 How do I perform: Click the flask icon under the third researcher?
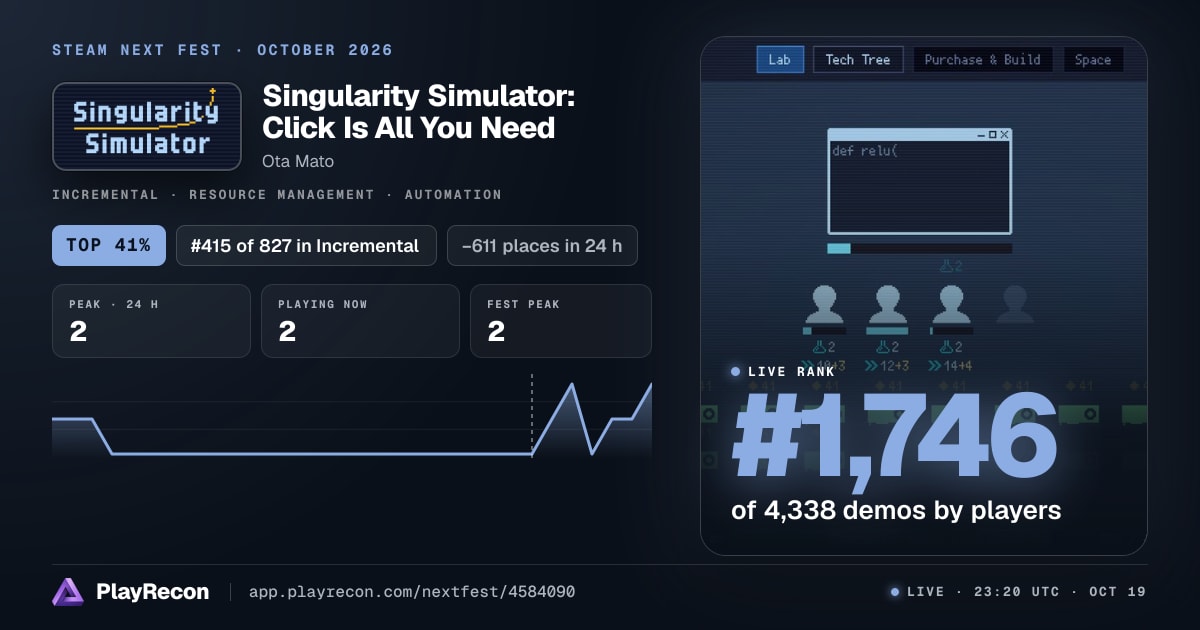point(946,347)
